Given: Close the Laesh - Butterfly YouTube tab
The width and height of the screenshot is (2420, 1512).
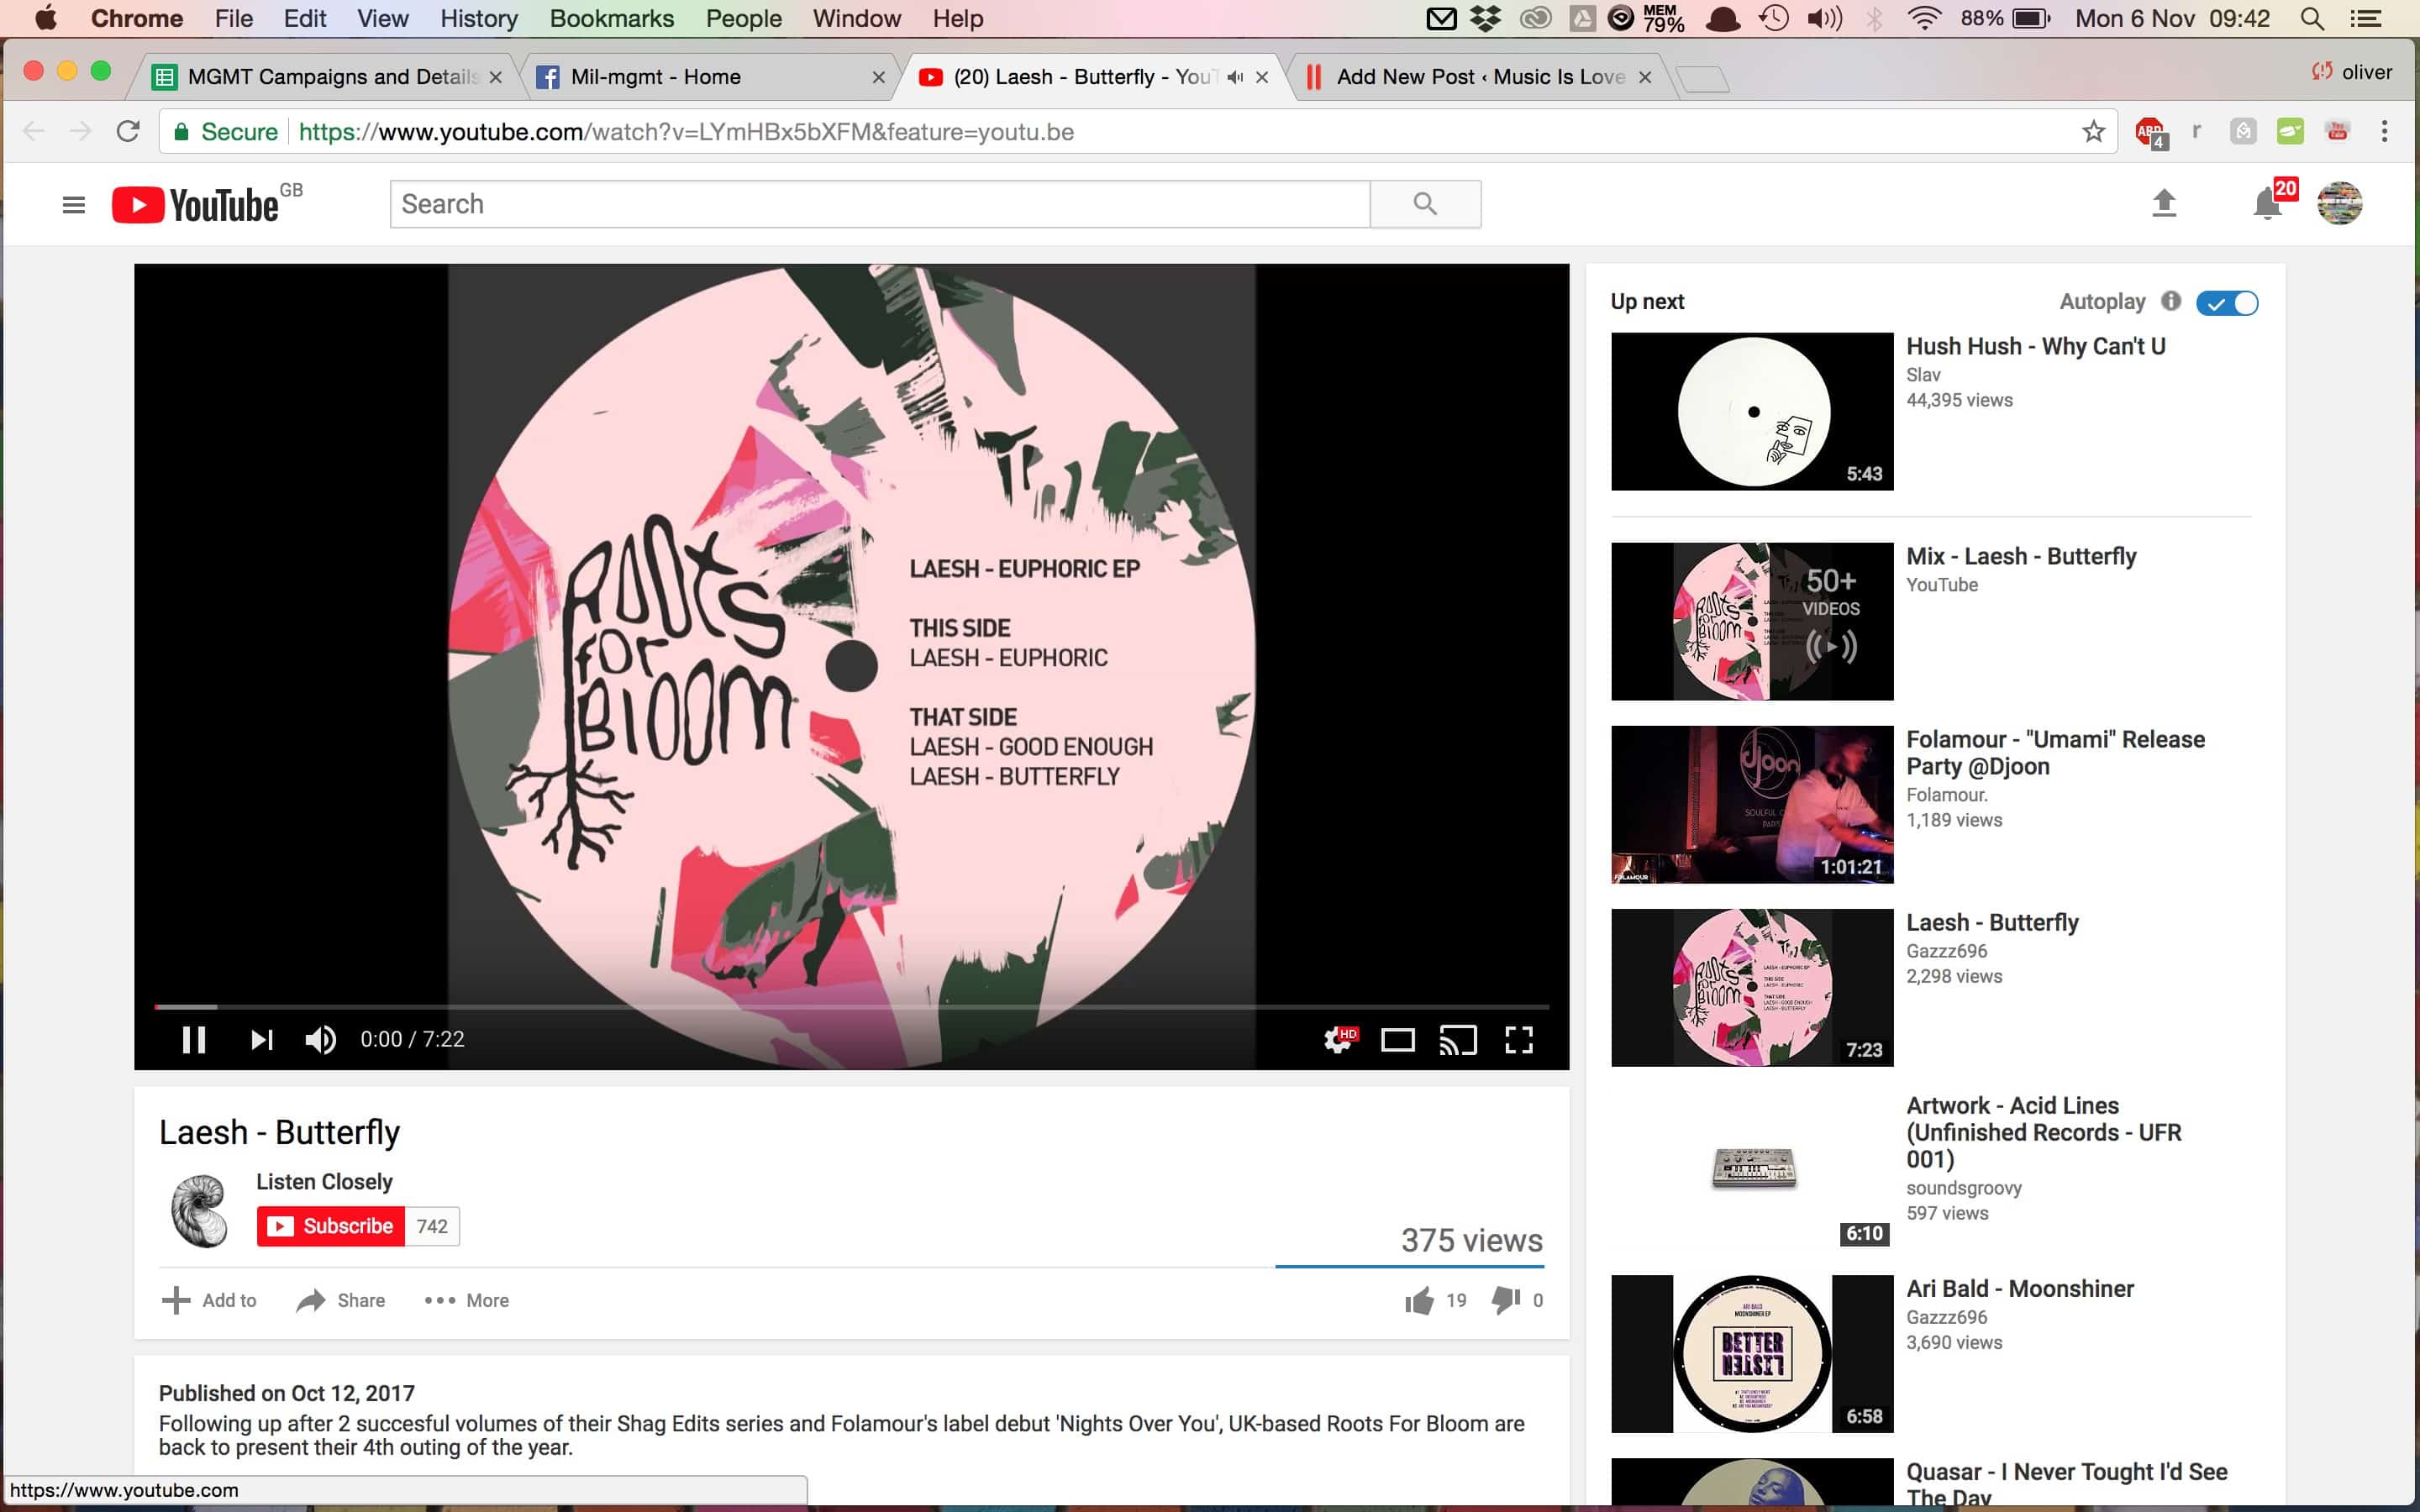Looking at the screenshot, I should click(x=1262, y=77).
